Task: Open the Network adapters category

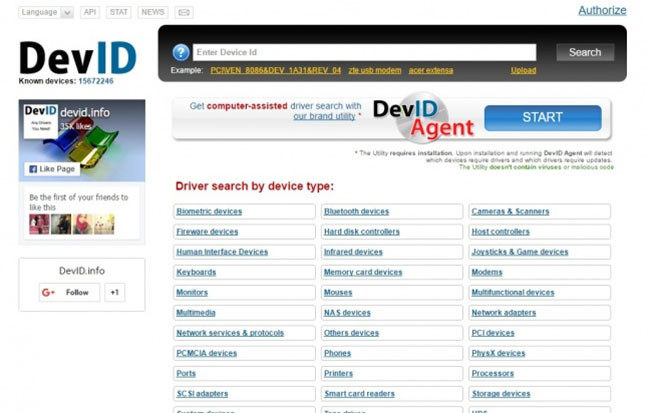Action: pyautogui.click(x=503, y=313)
